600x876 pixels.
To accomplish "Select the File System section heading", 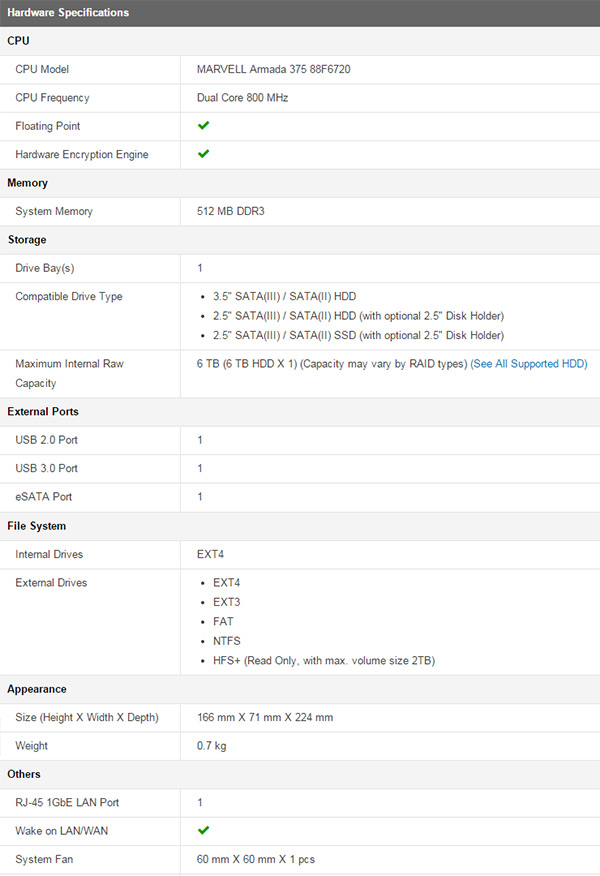I will pos(37,525).
